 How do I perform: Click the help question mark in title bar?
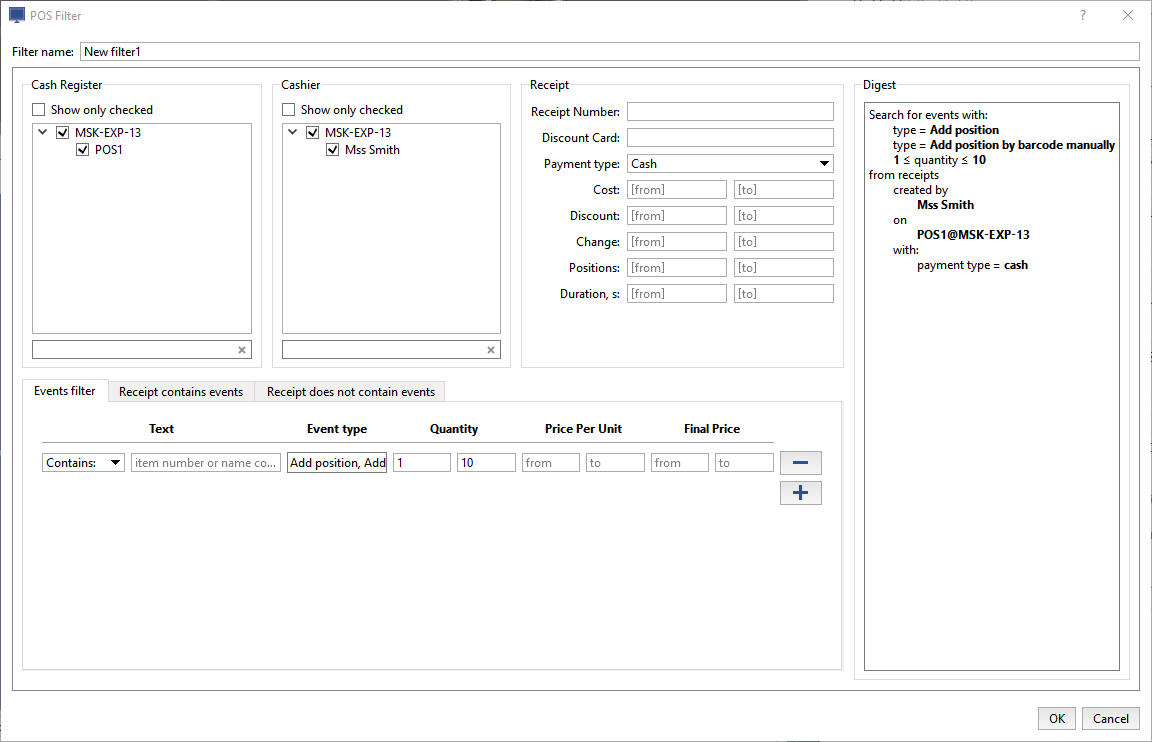[1083, 15]
